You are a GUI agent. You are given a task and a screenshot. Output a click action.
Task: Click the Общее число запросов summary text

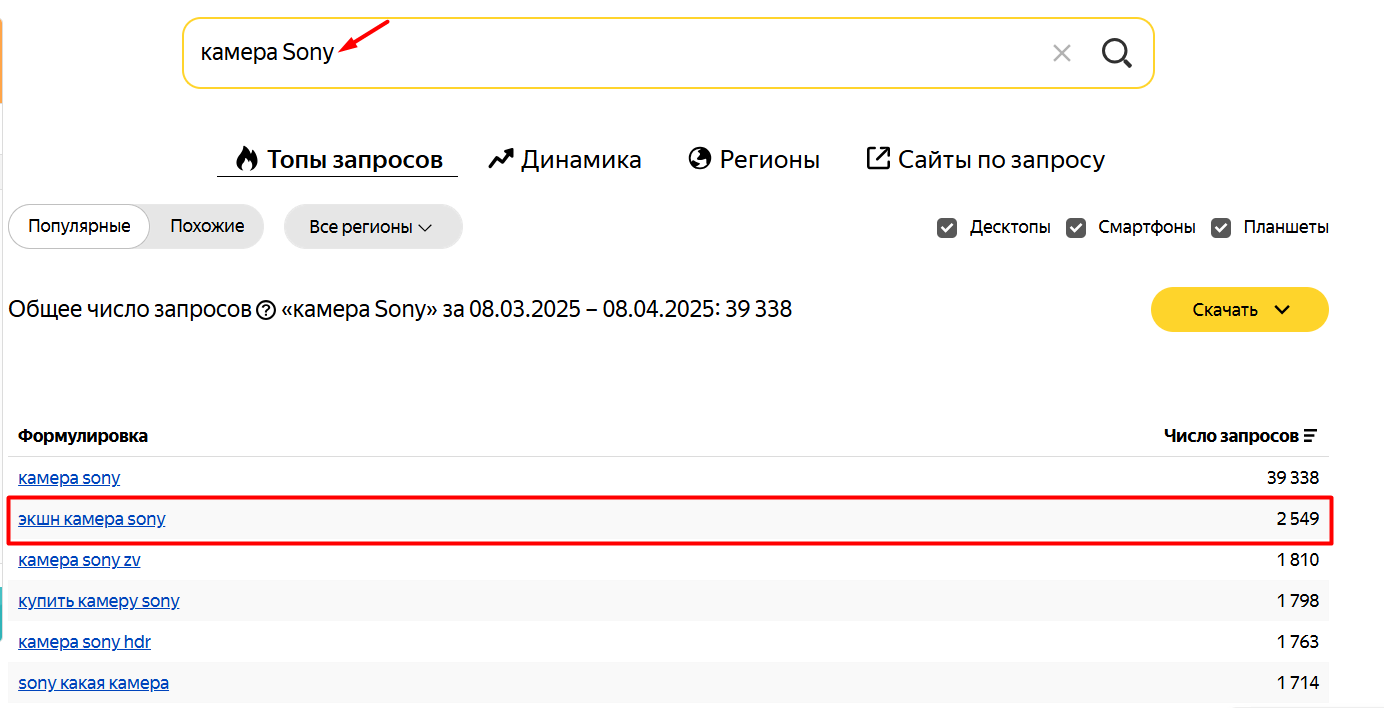click(400, 310)
